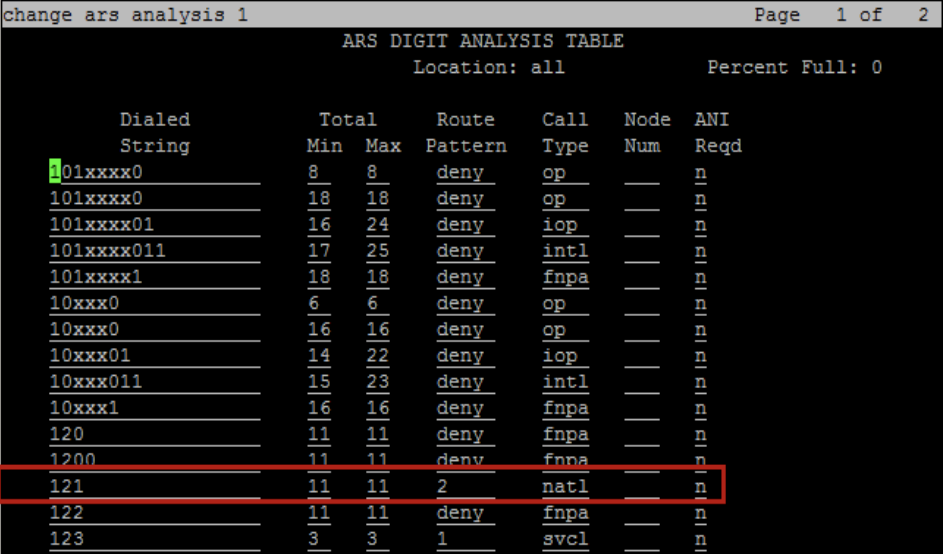Click min value 3 in row 123

[319, 539]
